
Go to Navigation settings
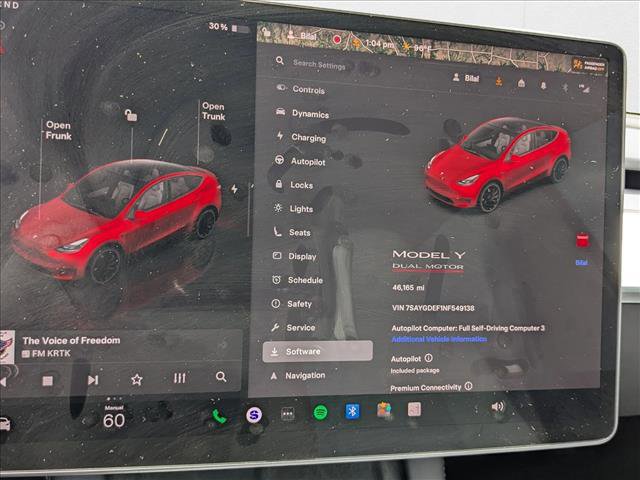point(298,376)
